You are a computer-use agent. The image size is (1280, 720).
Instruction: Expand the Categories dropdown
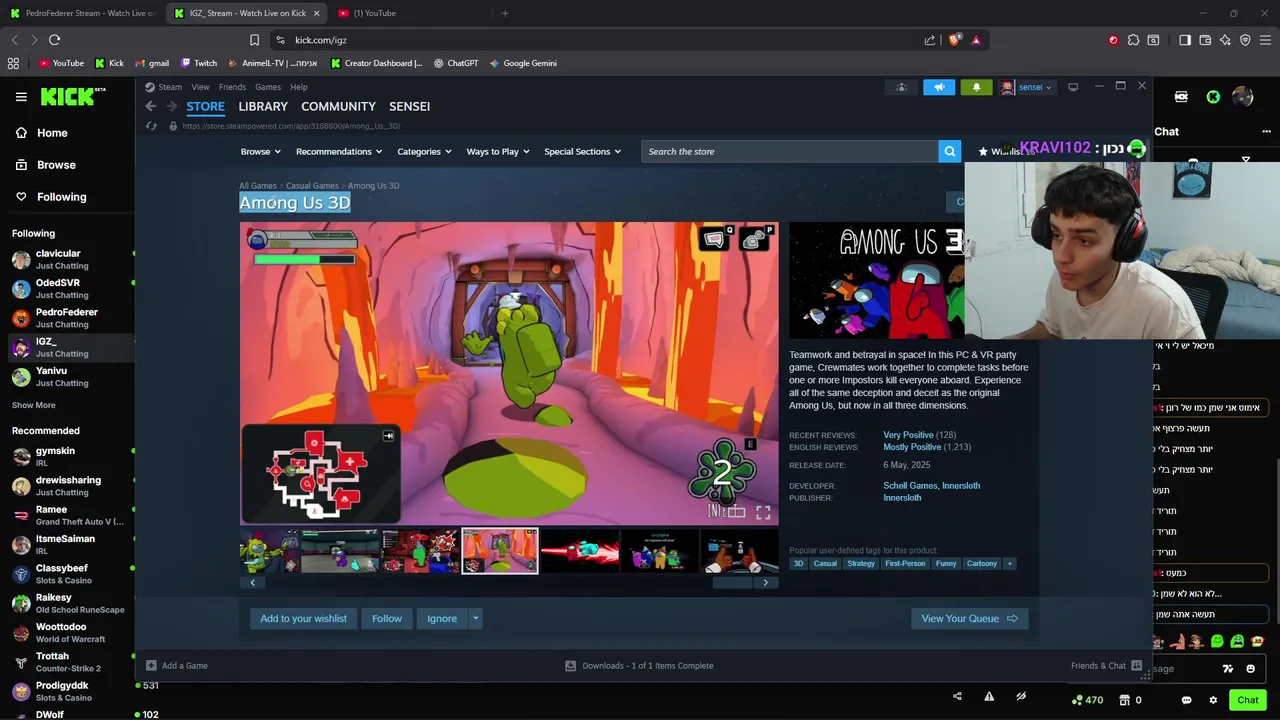click(424, 151)
